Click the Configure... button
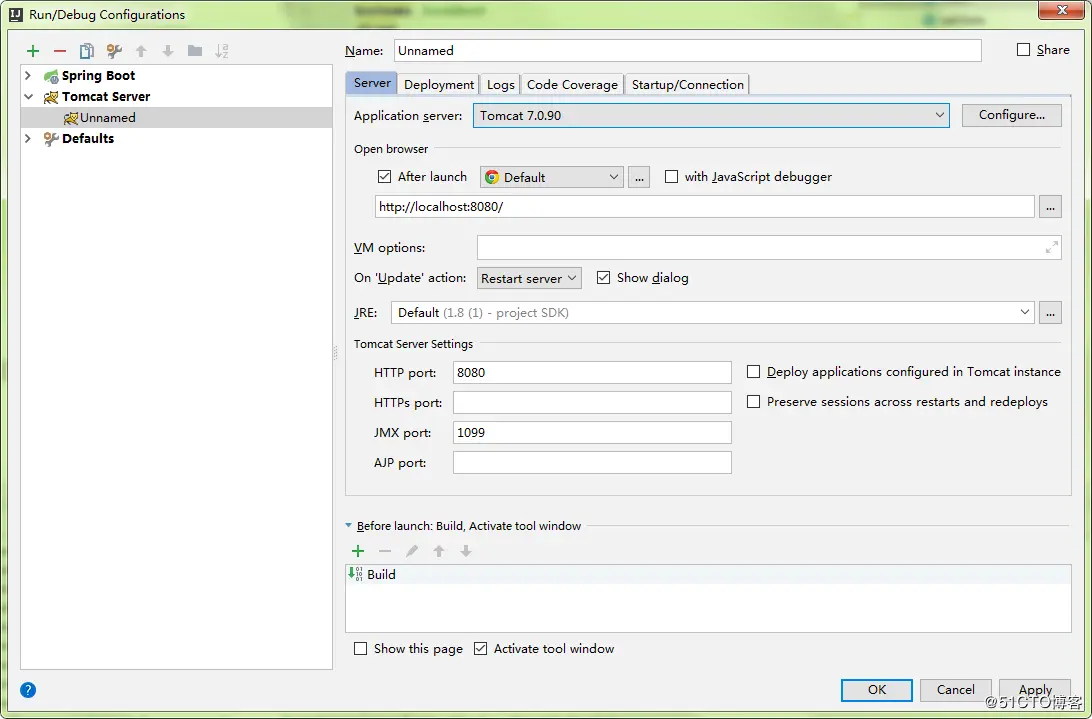 point(1012,115)
